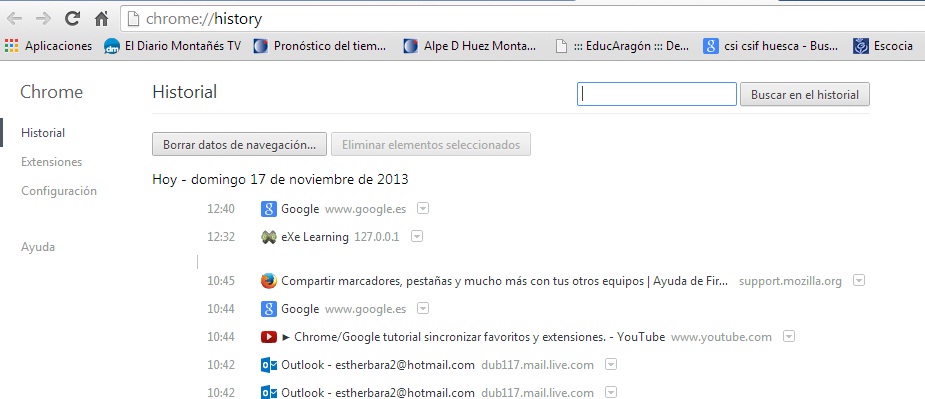This screenshot has width=925, height=399.
Task: Click the 127.0.0.1 address text
Action: pos(376,237)
